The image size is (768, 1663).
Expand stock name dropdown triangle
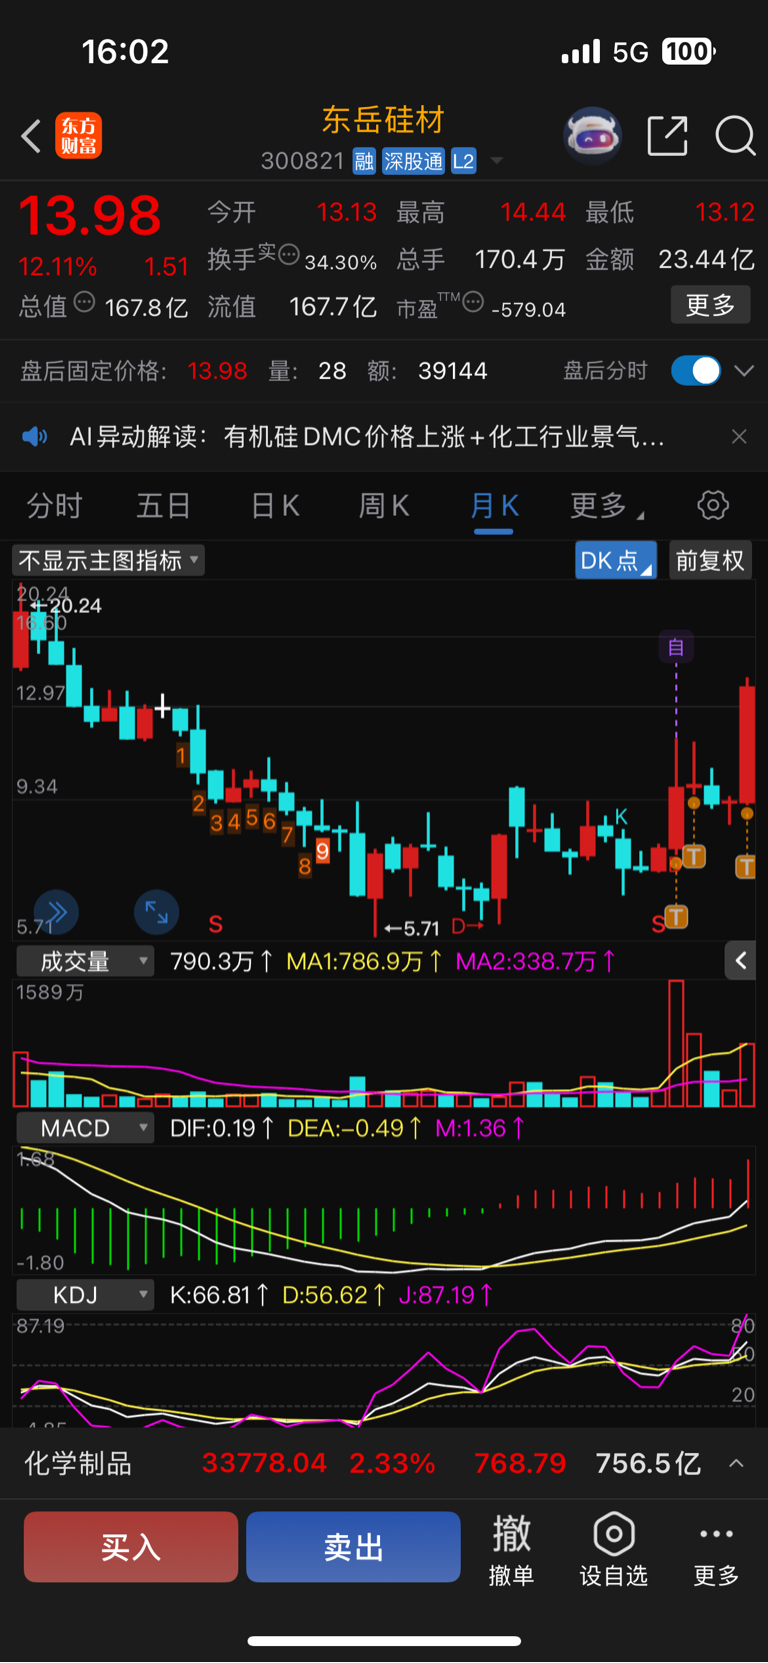coord(497,161)
